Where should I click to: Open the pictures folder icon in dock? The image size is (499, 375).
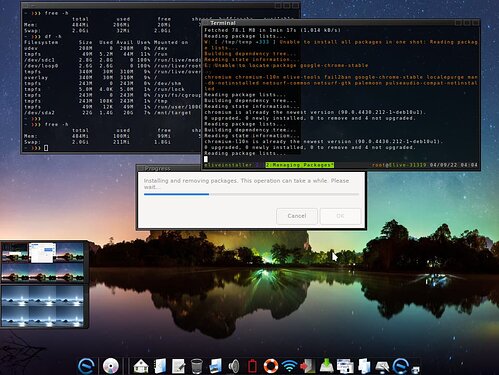(x=215, y=366)
